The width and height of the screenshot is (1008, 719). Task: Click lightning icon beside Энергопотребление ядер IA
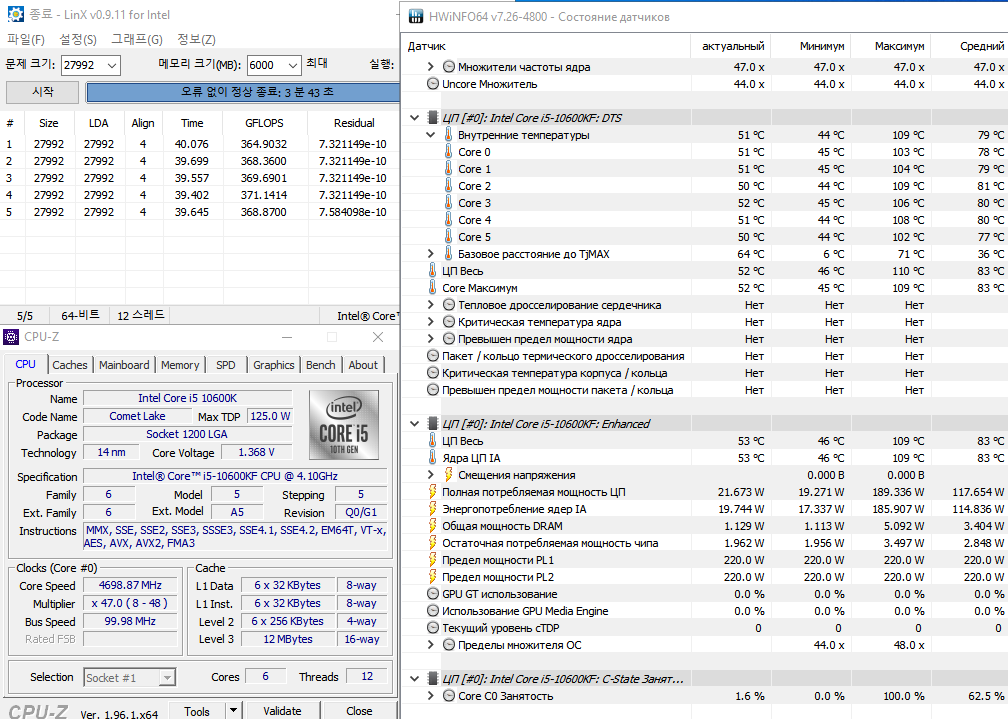click(x=433, y=509)
